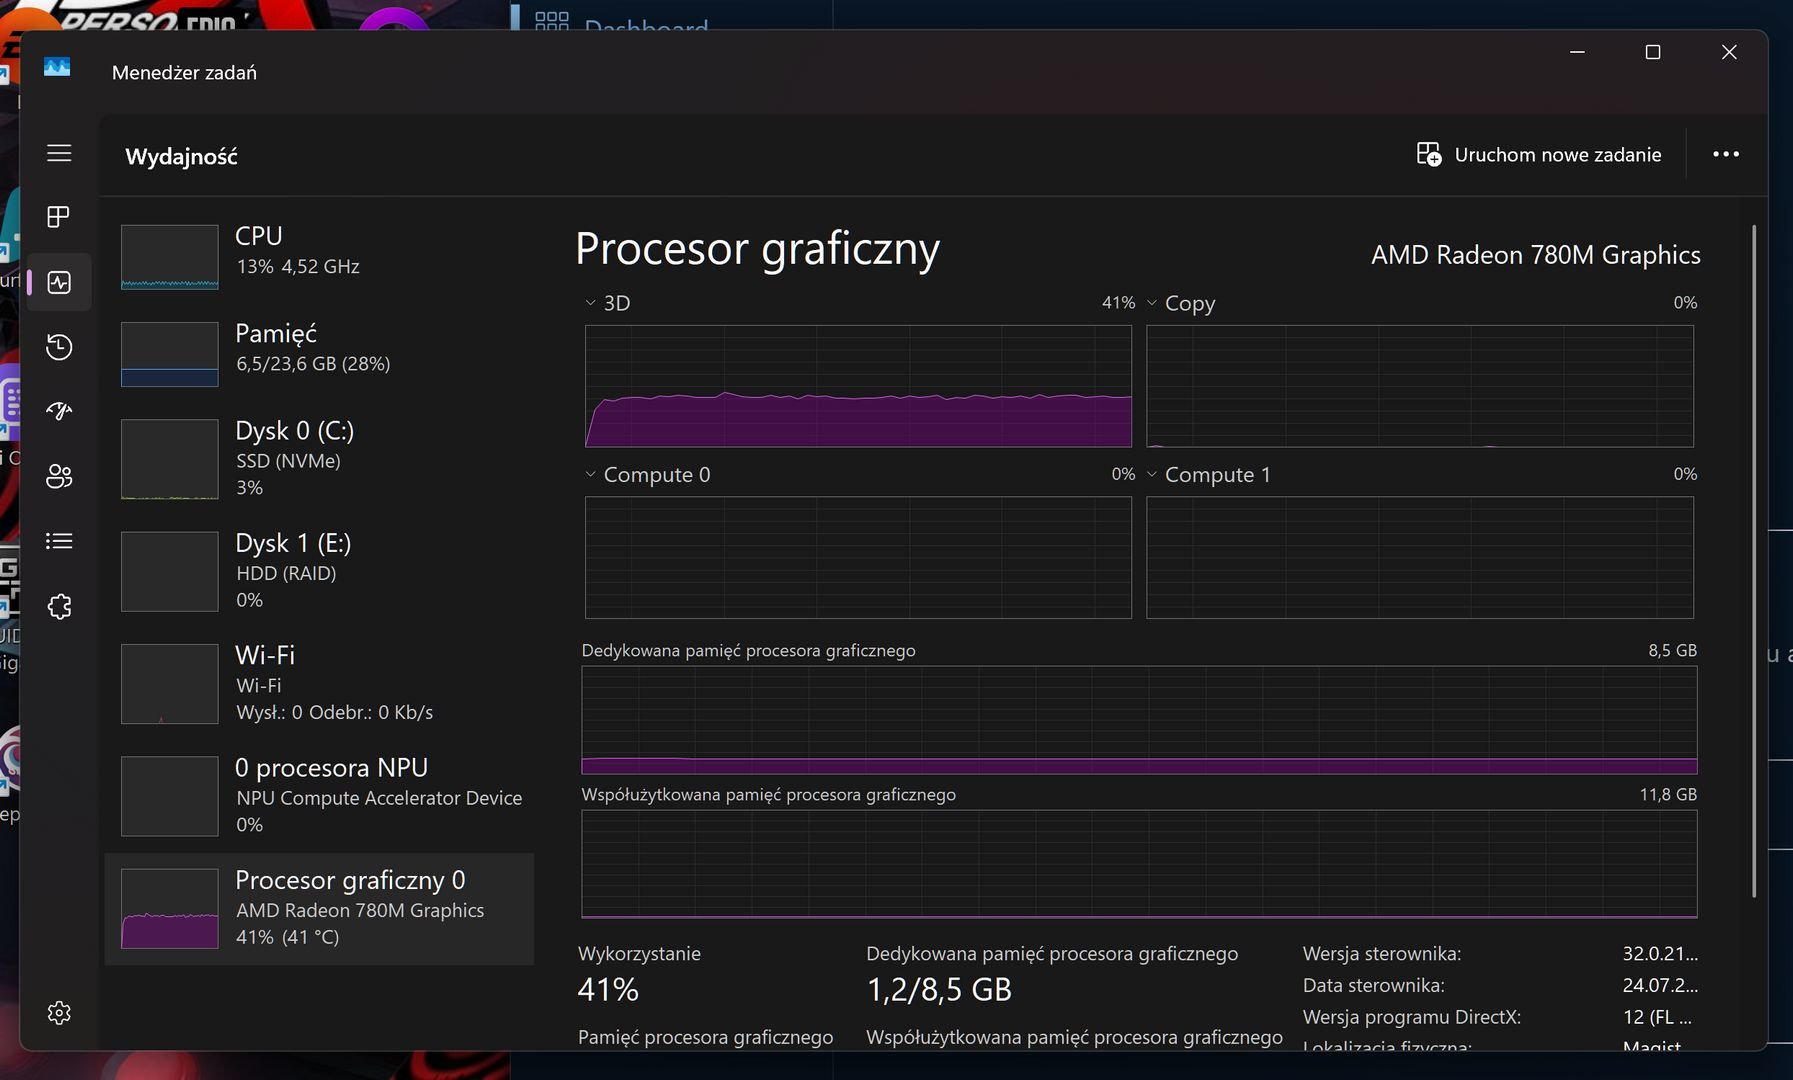Click the Pamięć mini graph thumbnail
Viewport: 1793px width, 1080px height.
click(x=170, y=354)
